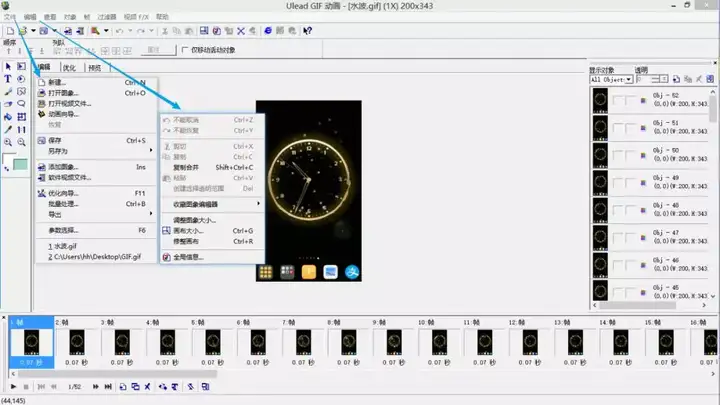
Task: Switch to the 预览 tab
Action: click(x=95, y=68)
